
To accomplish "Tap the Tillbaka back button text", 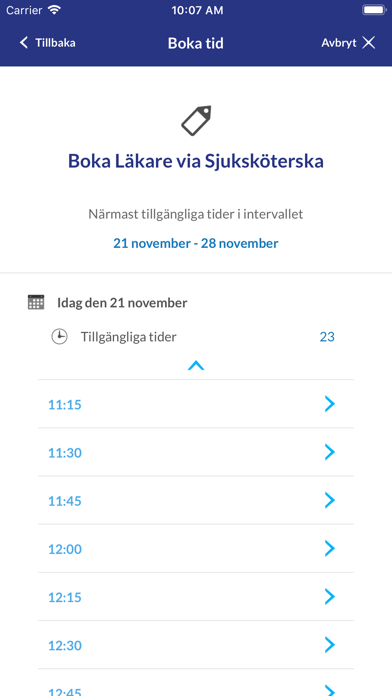I will click(55, 43).
